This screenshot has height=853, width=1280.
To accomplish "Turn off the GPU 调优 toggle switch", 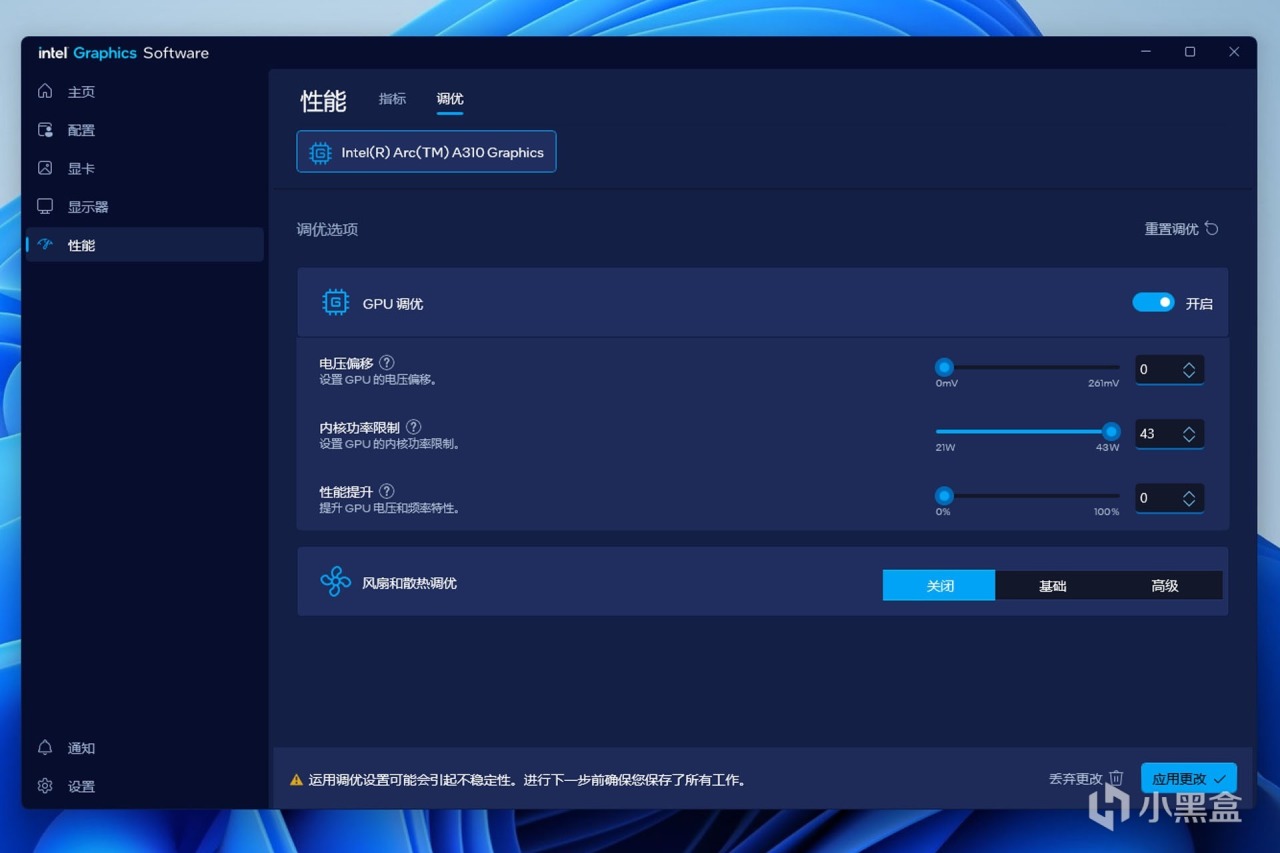I will (1153, 302).
